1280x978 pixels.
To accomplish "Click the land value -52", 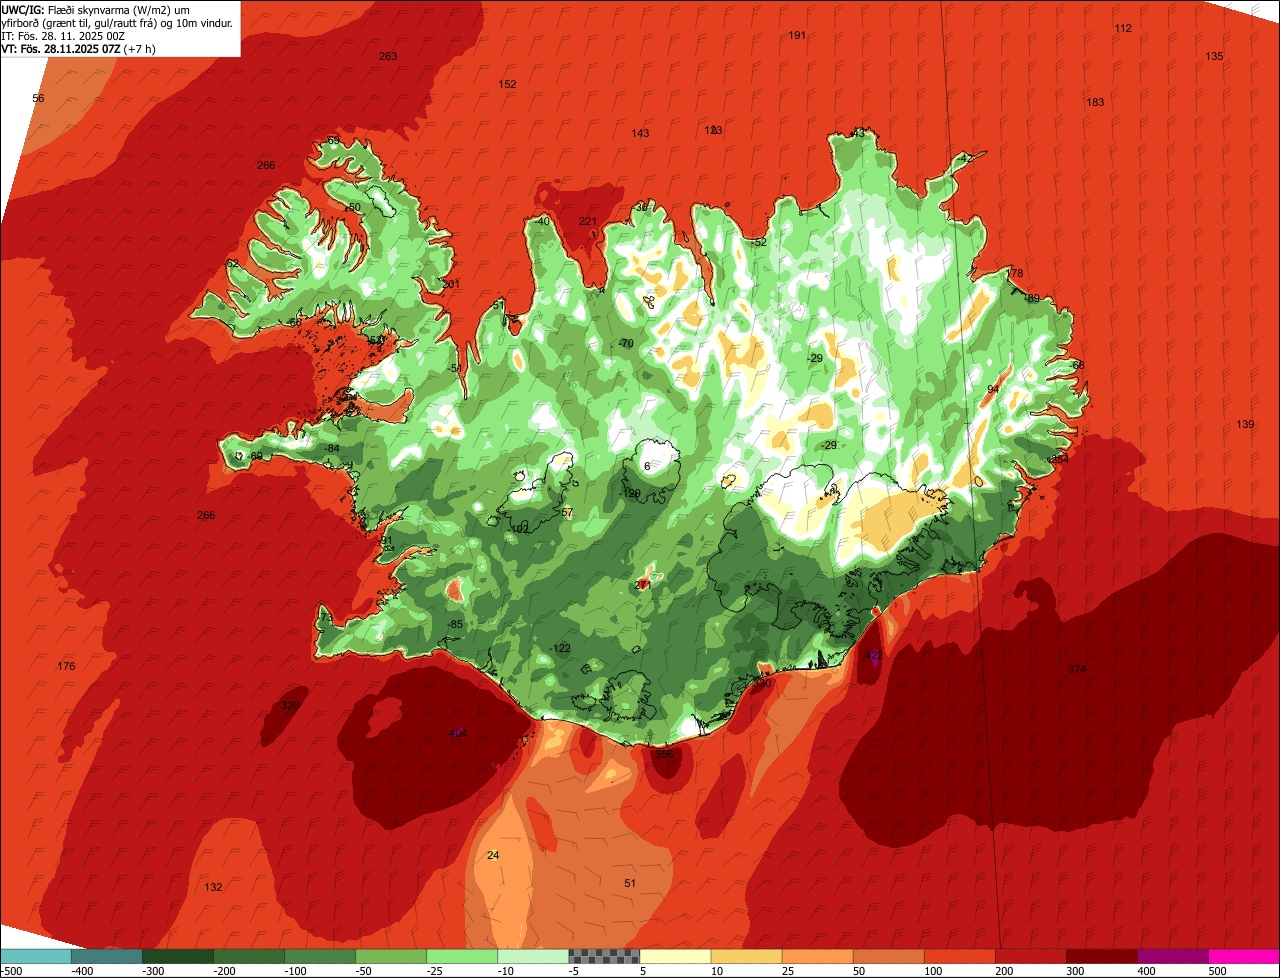I will click(759, 242).
